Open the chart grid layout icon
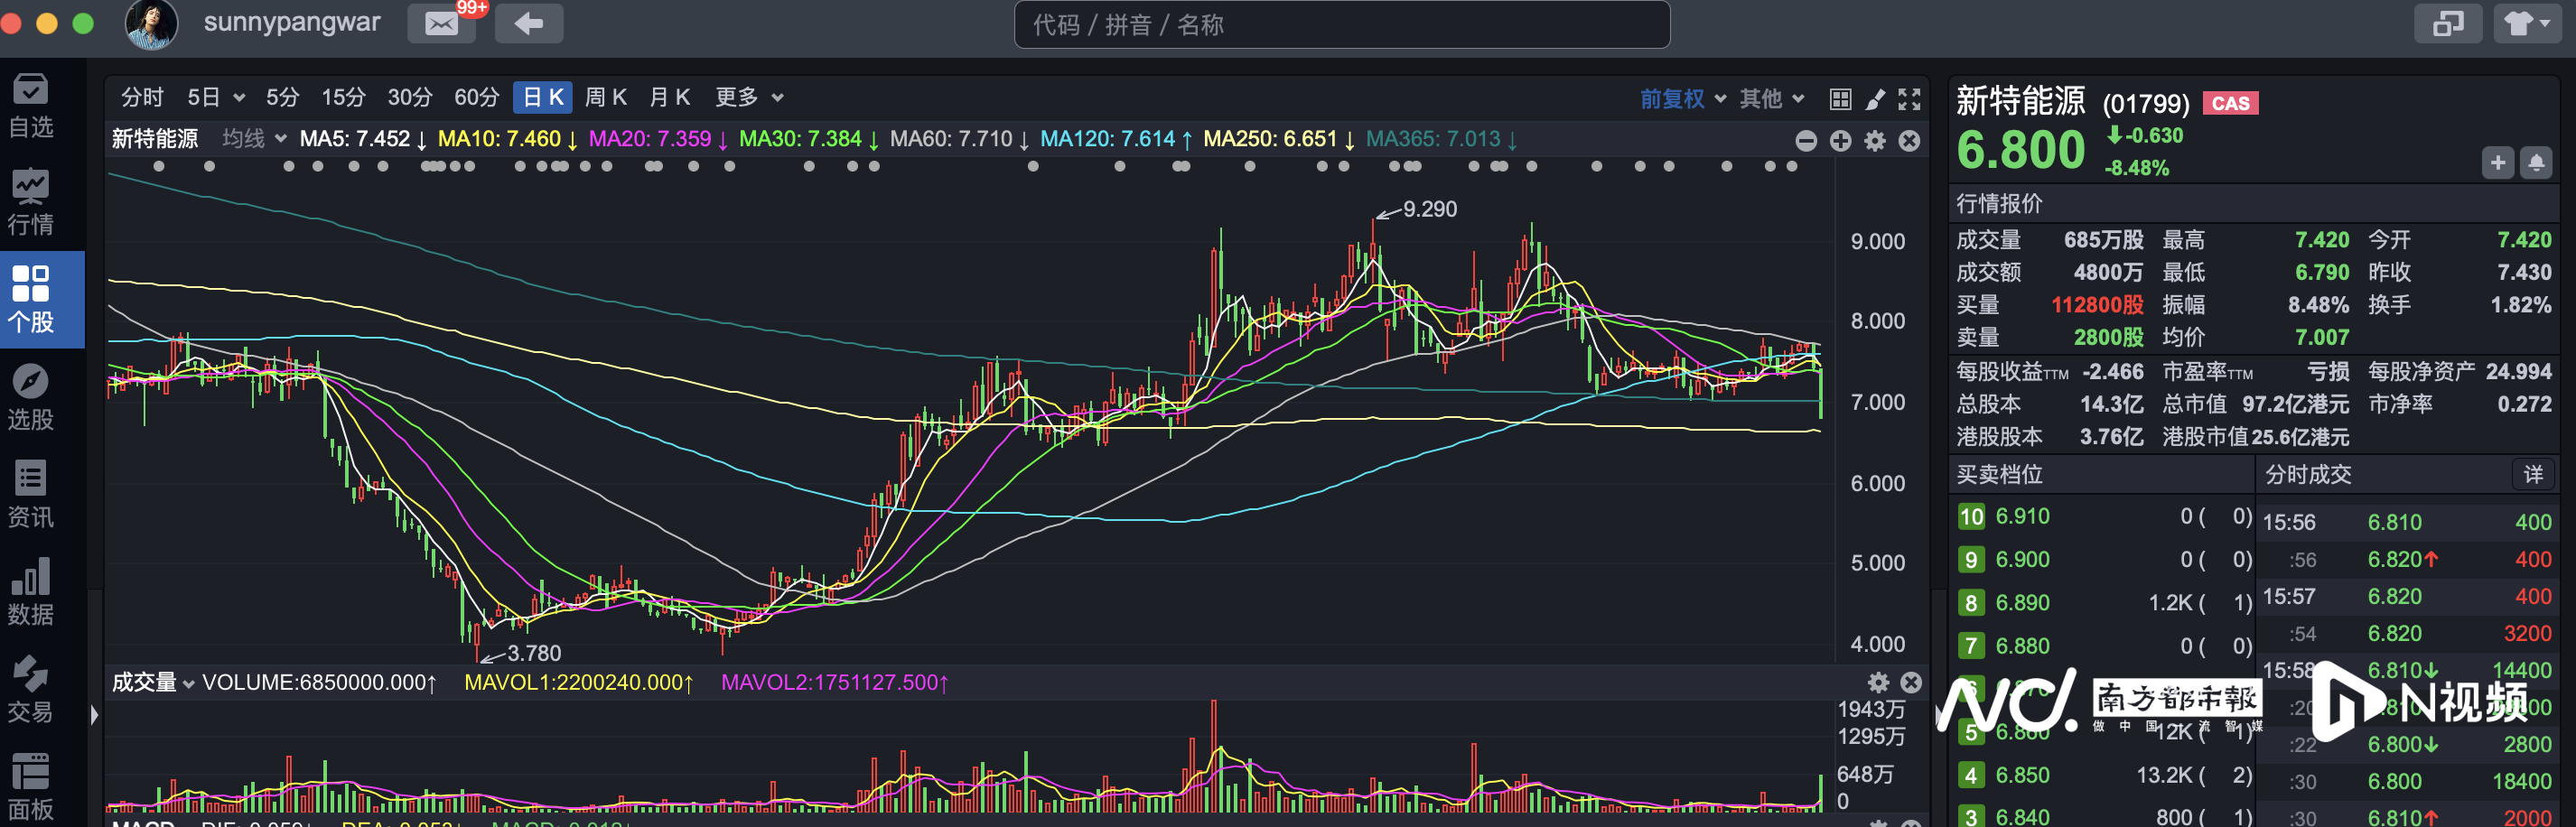Viewport: 2576px width, 827px height. [1840, 99]
